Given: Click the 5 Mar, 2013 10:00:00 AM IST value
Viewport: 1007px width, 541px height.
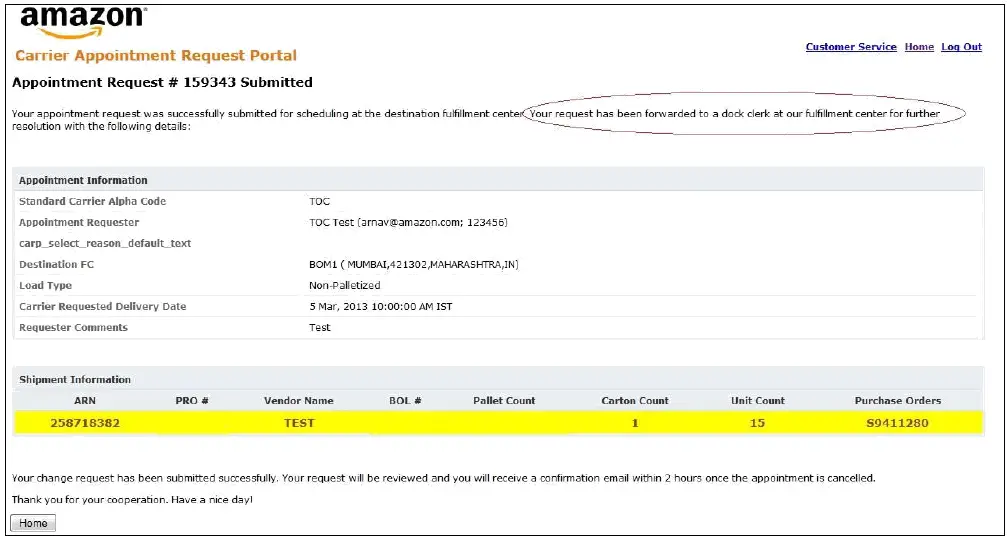Looking at the screenshot, I should pyautogui.click(x=381, y=306).
